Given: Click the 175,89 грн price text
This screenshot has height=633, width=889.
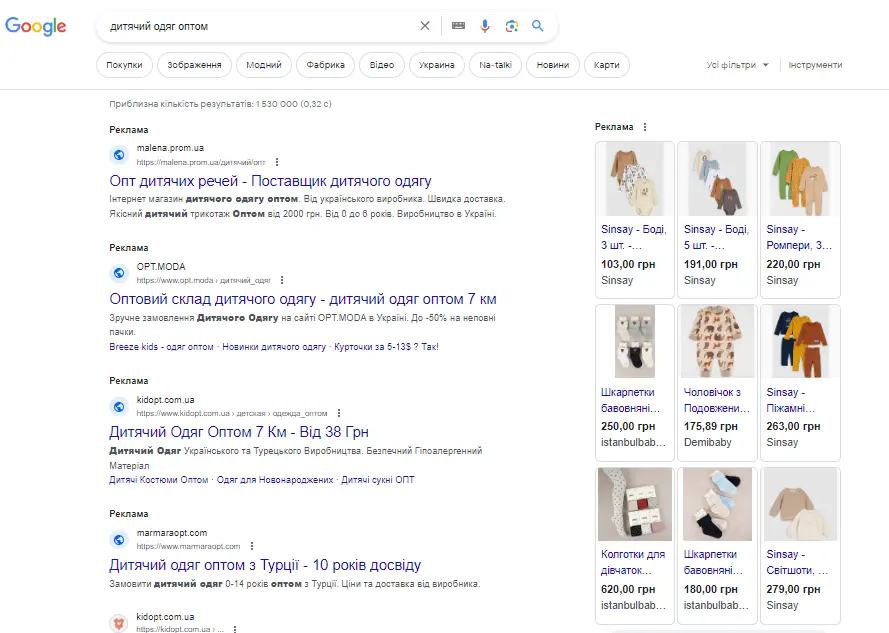Looking at the screenshot, I should tap(710, 427).
